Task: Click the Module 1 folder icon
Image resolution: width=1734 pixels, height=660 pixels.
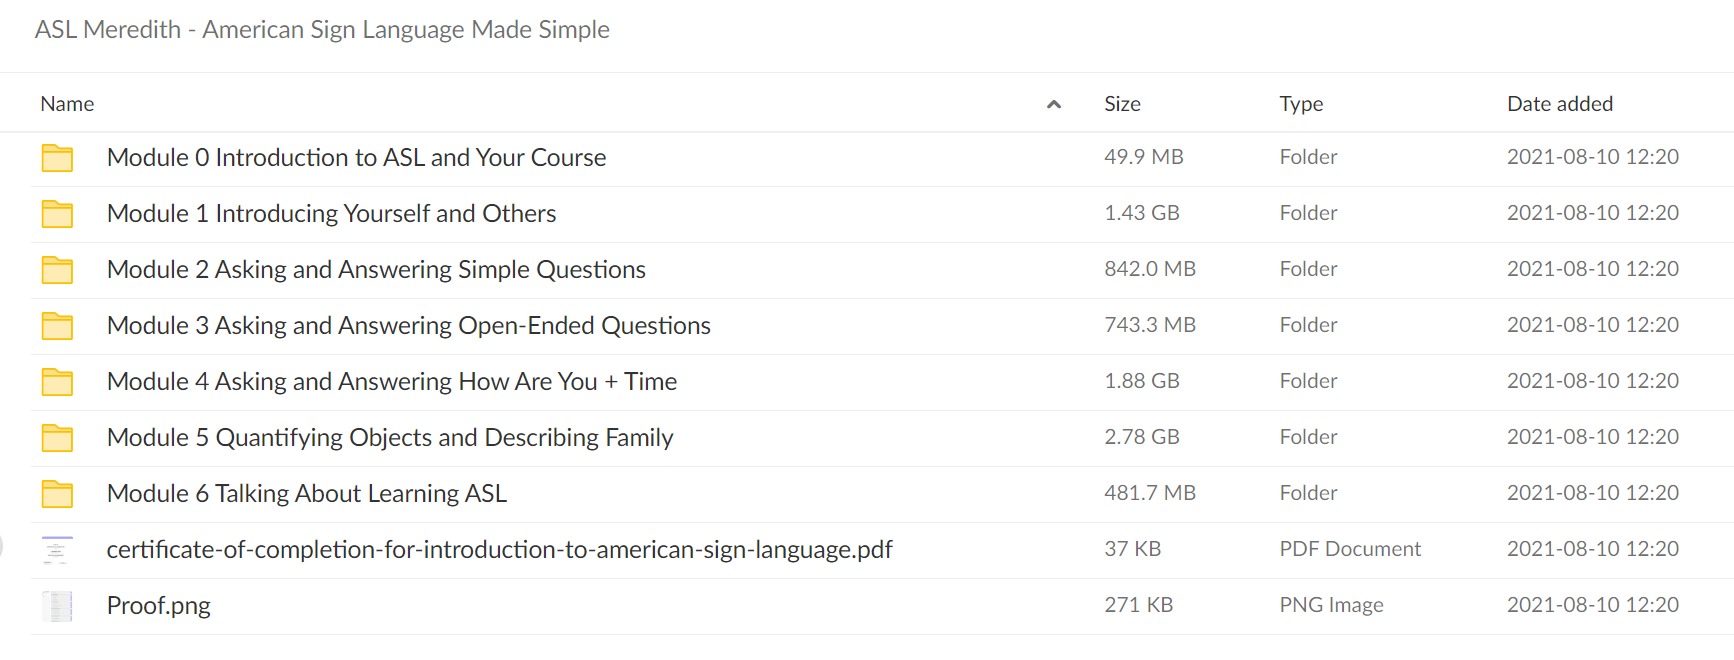Action: tap(57, 214)
